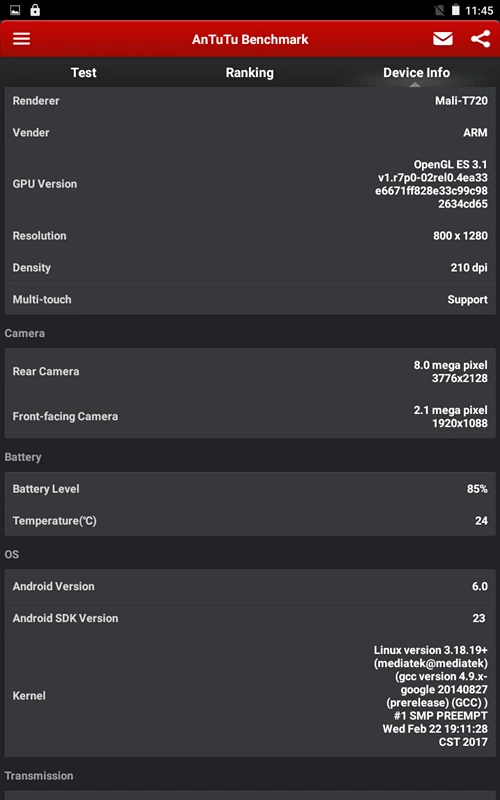
Task: Tap the AnTuTu Benchmark title
Action: [x=250, y=39]
